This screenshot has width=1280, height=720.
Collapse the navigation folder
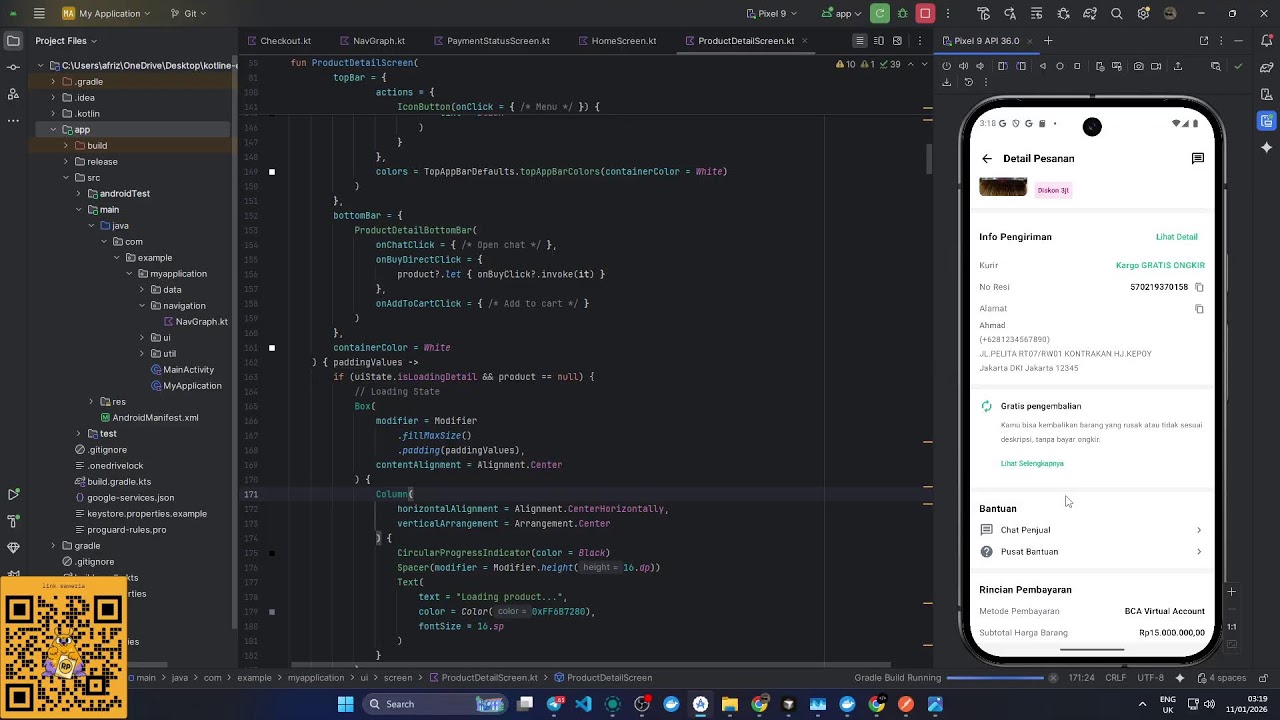(x=141, y=306)
